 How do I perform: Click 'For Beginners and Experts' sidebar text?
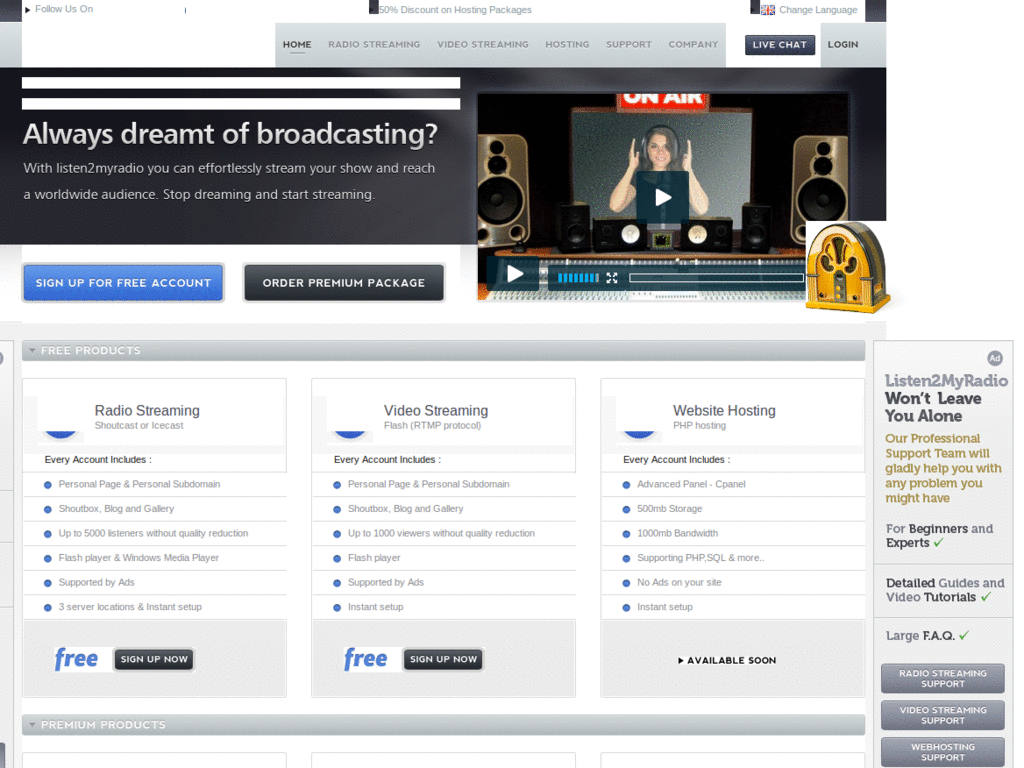pos(939,536)
